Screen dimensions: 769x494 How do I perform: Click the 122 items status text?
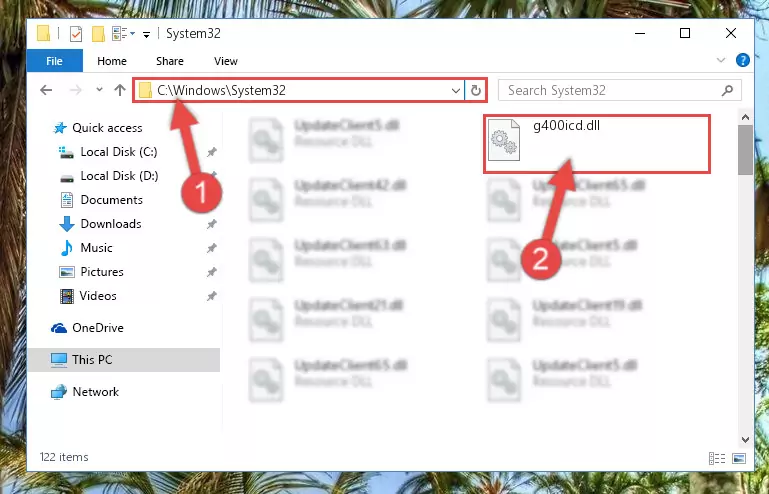(64, 457)
